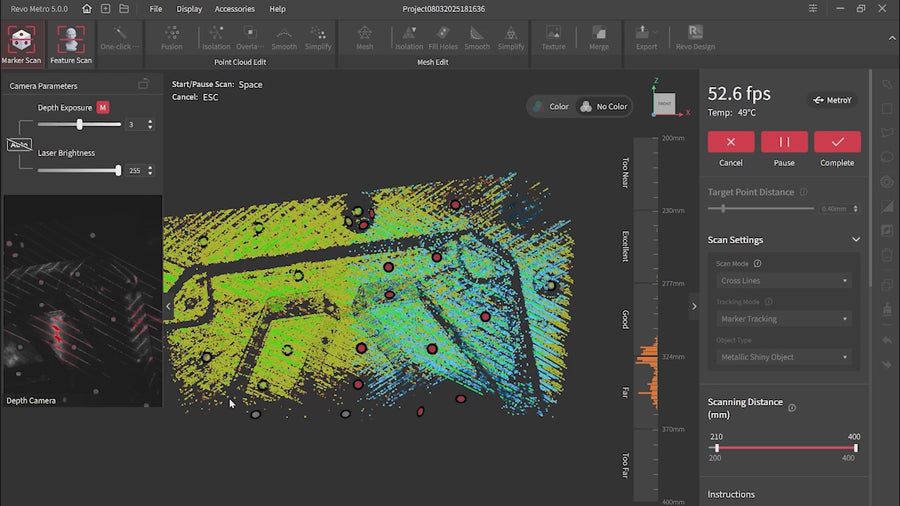This screenshot has width=900, height=506.
Task: Toggle the Depth Exposure manual M button
Action: 103,108
